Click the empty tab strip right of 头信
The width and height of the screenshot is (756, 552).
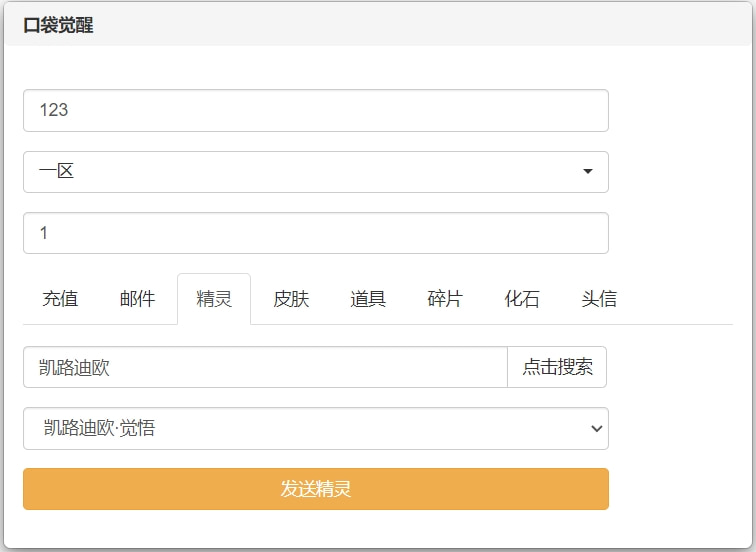(x=685, y=299)
